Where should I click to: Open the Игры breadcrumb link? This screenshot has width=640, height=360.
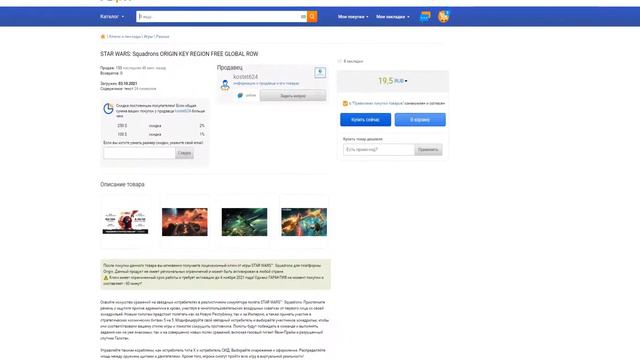click(x=148, y=37)
